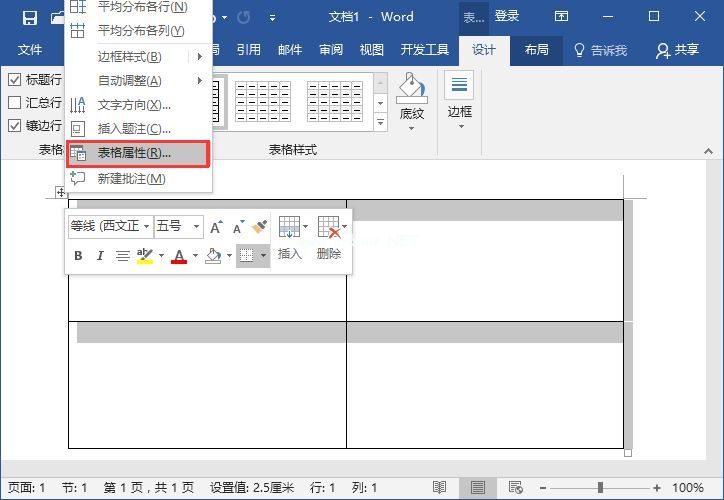This screenshot has height=500, width=724.
Task: Select 表格属性 from context menu
Action: [134, 154]
